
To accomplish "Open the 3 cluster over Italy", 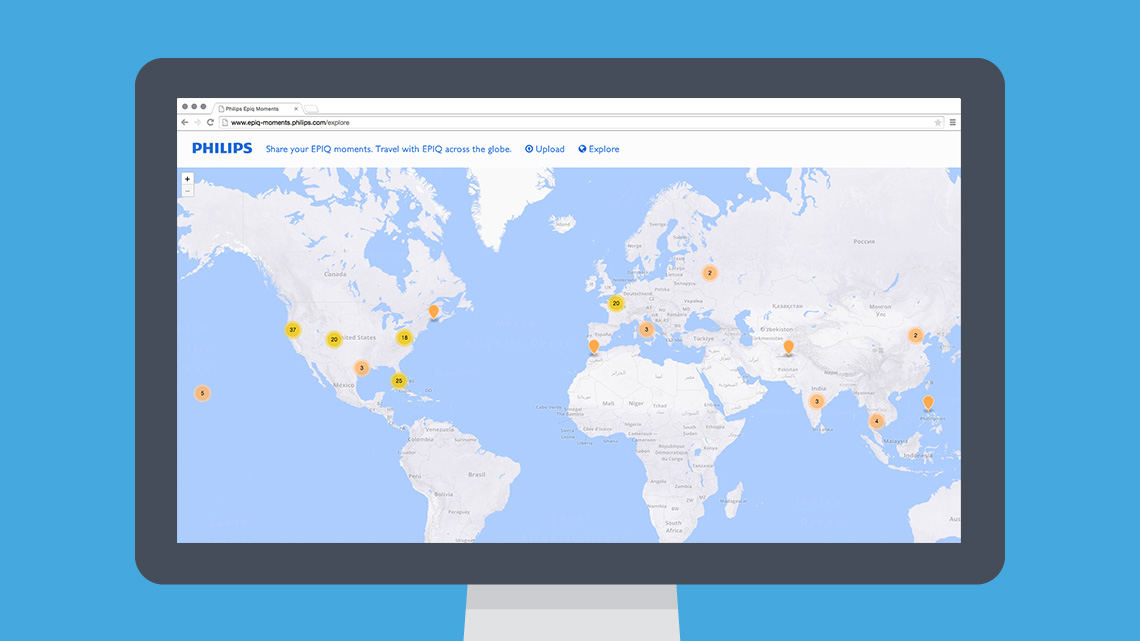I will (646, 329).
